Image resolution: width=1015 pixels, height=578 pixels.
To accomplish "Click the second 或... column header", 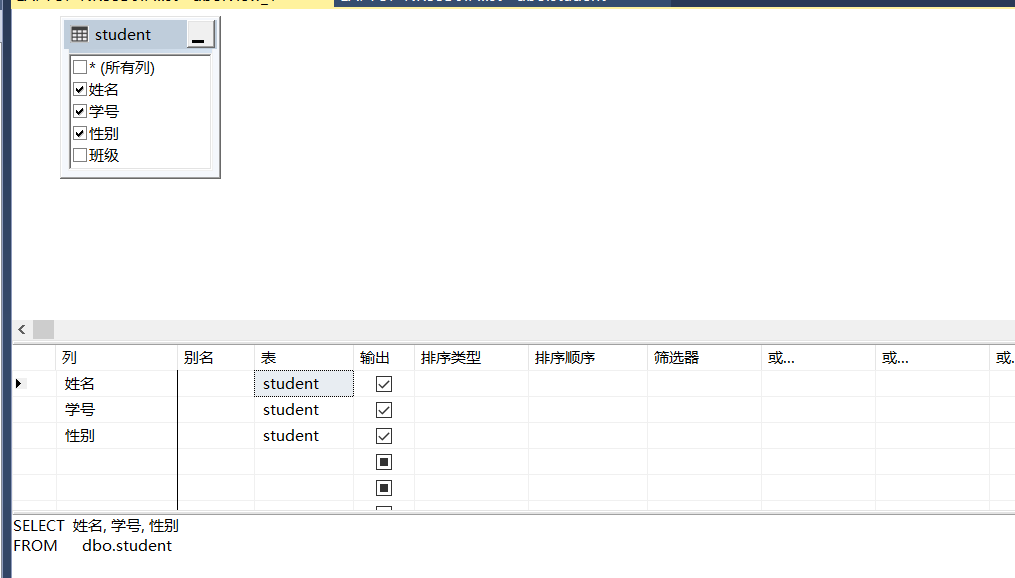I will pyautogui.click(x=932, y=357).
